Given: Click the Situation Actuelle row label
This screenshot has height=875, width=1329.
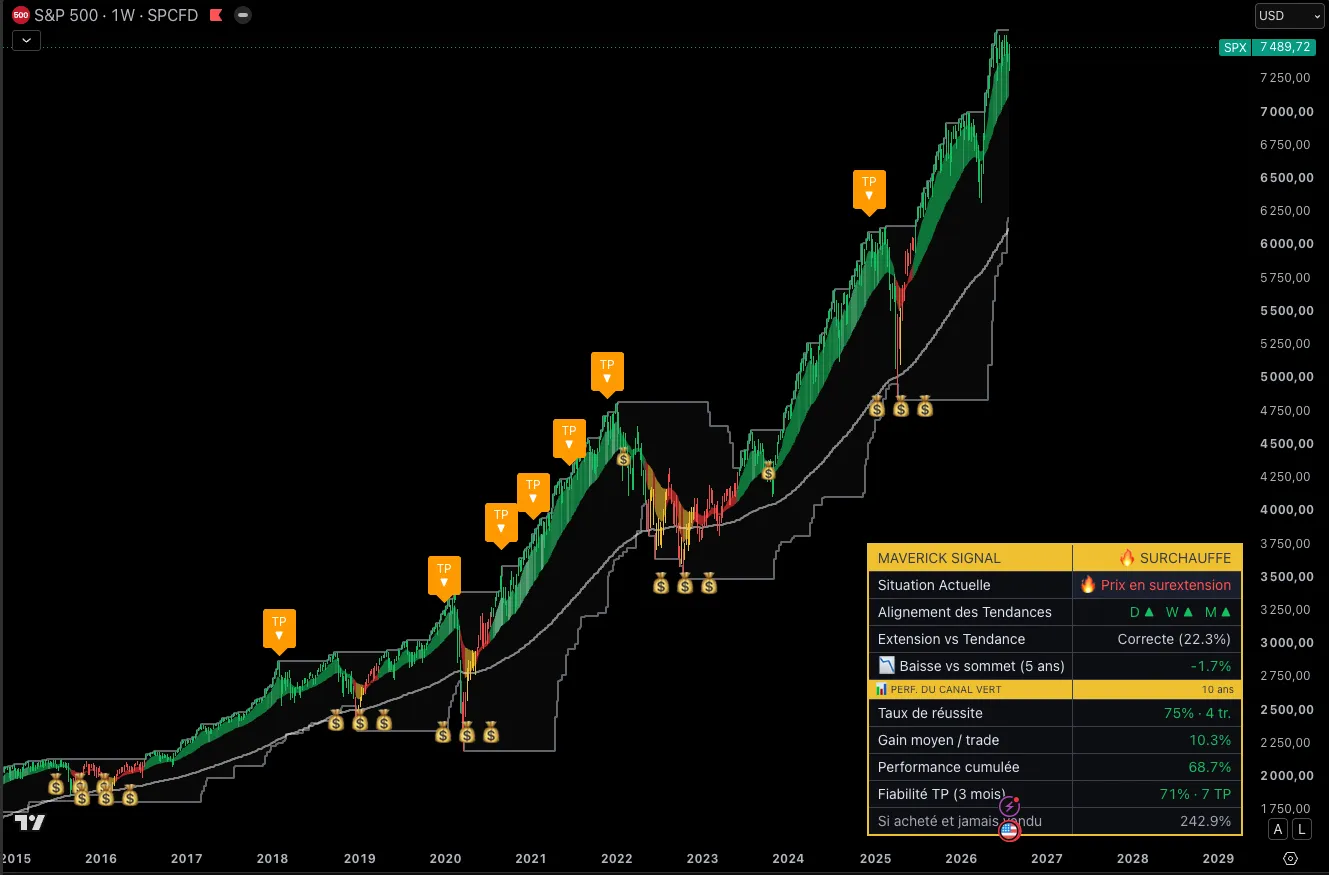Looking at the screenshot, I should tap(934, 585).
